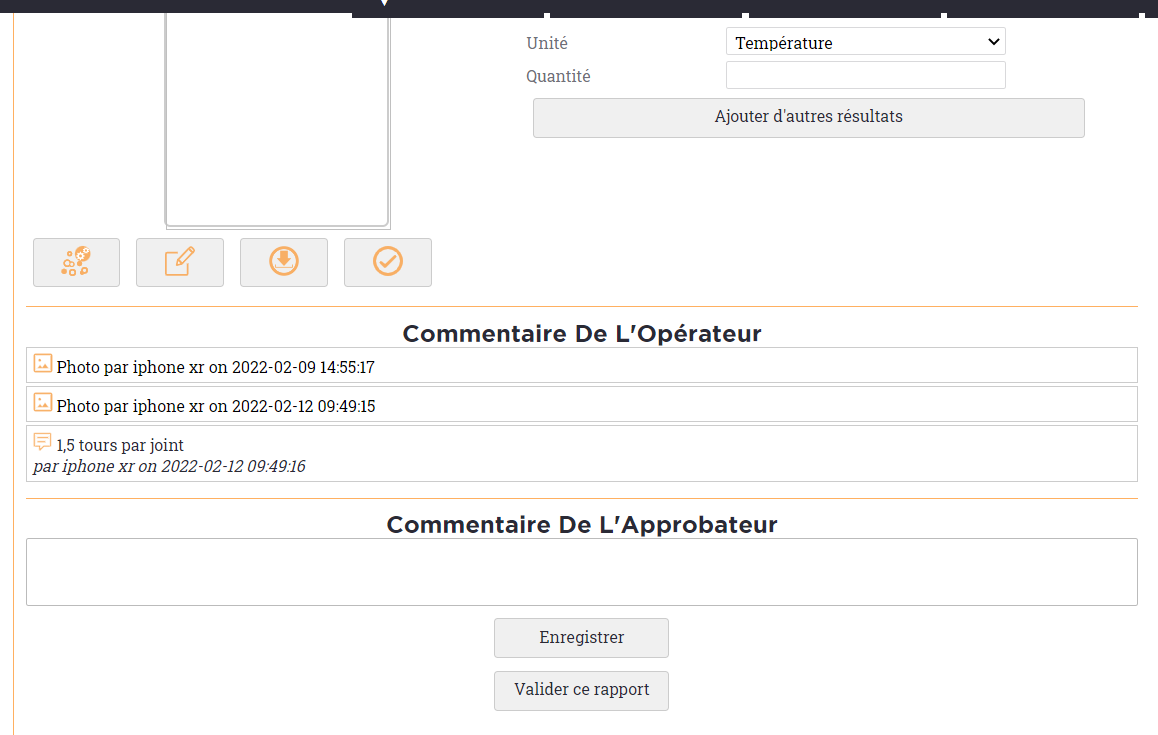Open the Unité dropdown showing Température
The image size is (1158, 735).
pyautogui.click(x=866, y=42)
